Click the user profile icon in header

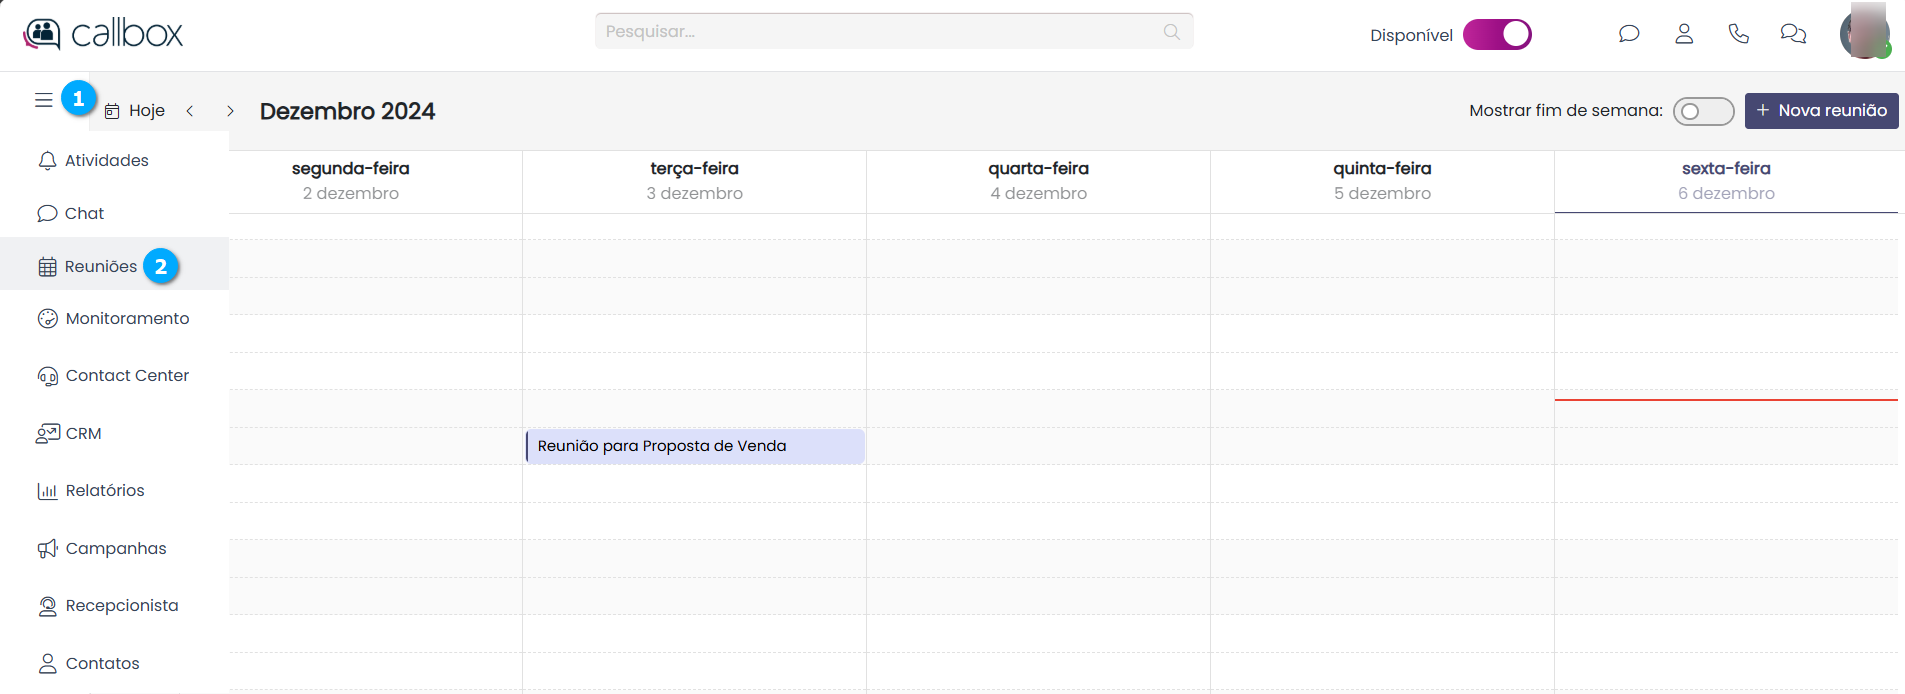(1684, 34)
